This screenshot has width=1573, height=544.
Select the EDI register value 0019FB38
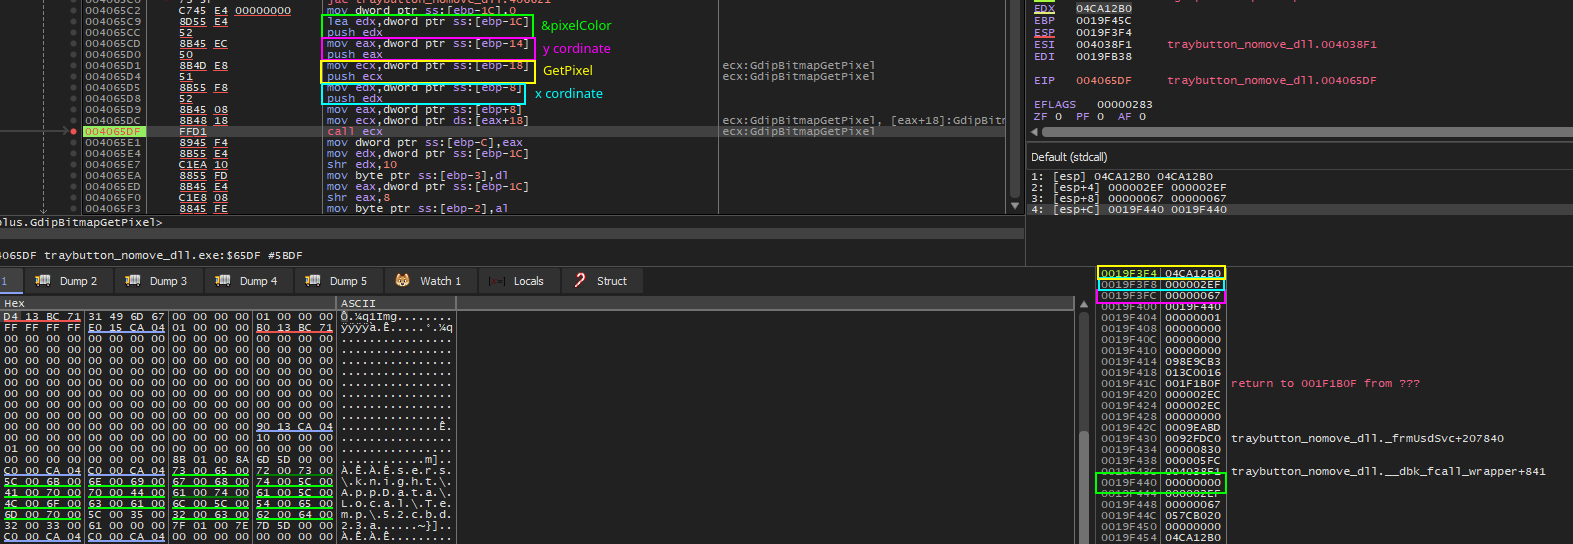pyautogui.click(x=1104, y=56)
